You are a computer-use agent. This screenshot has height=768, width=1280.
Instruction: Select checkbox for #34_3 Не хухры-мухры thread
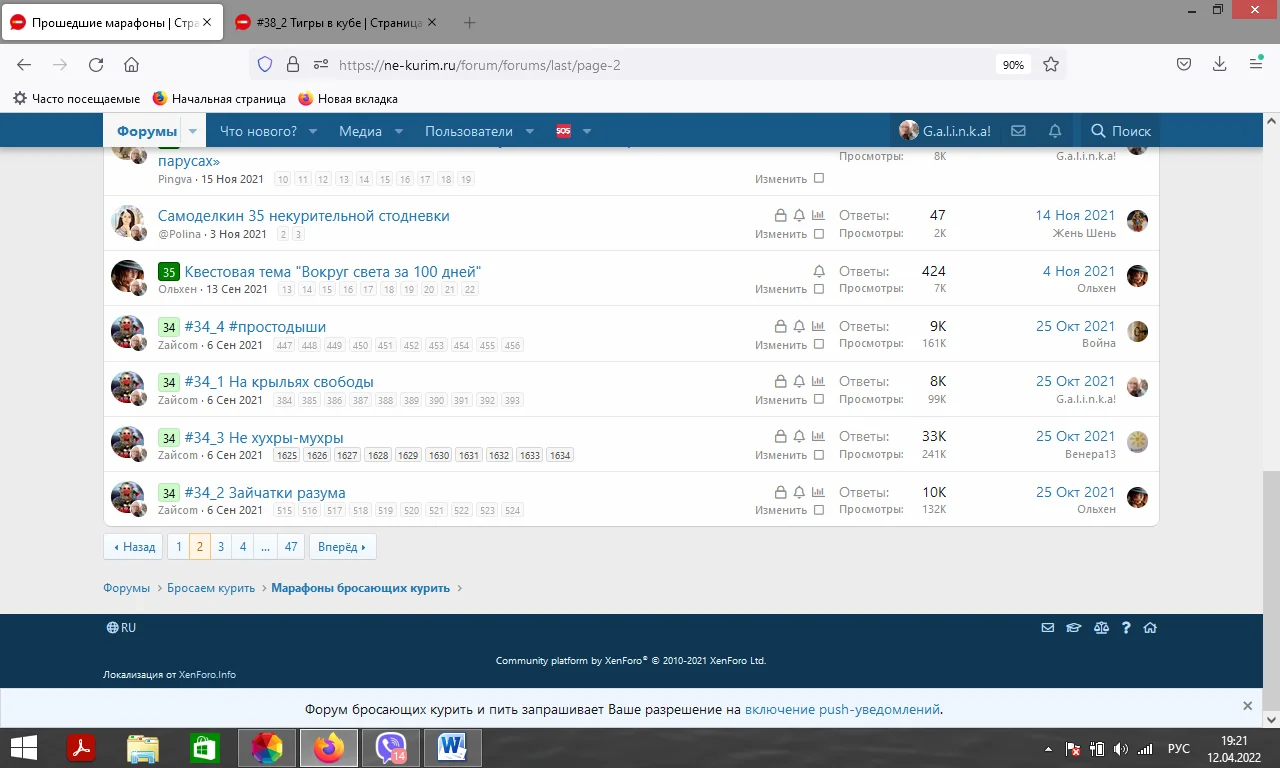[x=819, y=455]
